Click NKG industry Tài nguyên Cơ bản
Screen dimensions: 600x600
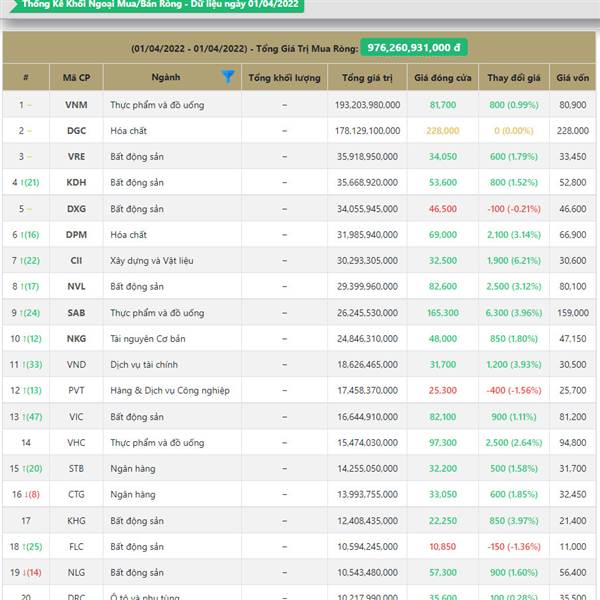tap(148, 339)
